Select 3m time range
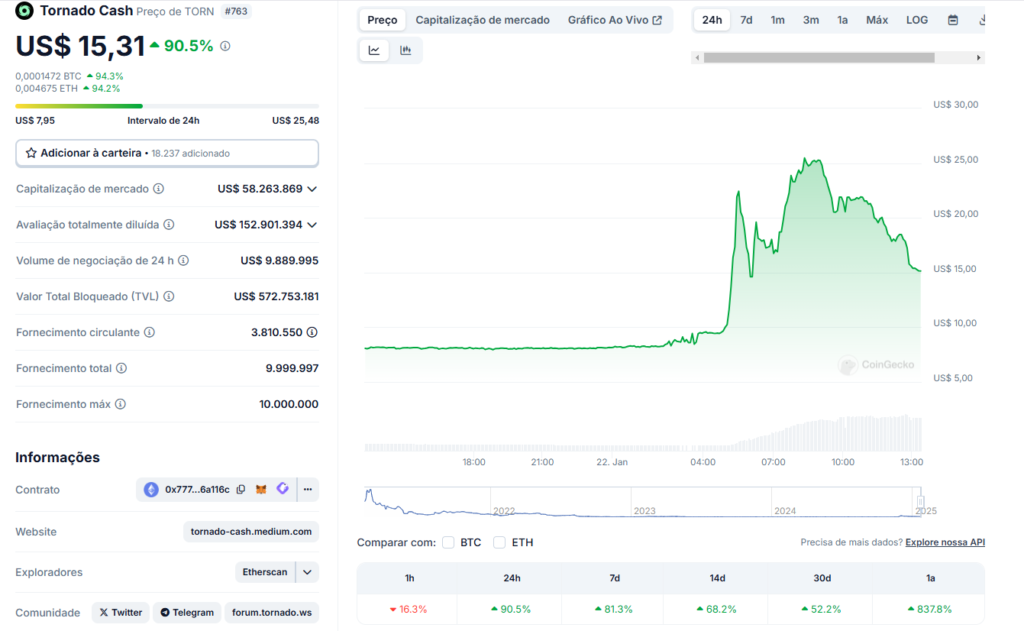 pyautogui.click(x=810, y=20)
